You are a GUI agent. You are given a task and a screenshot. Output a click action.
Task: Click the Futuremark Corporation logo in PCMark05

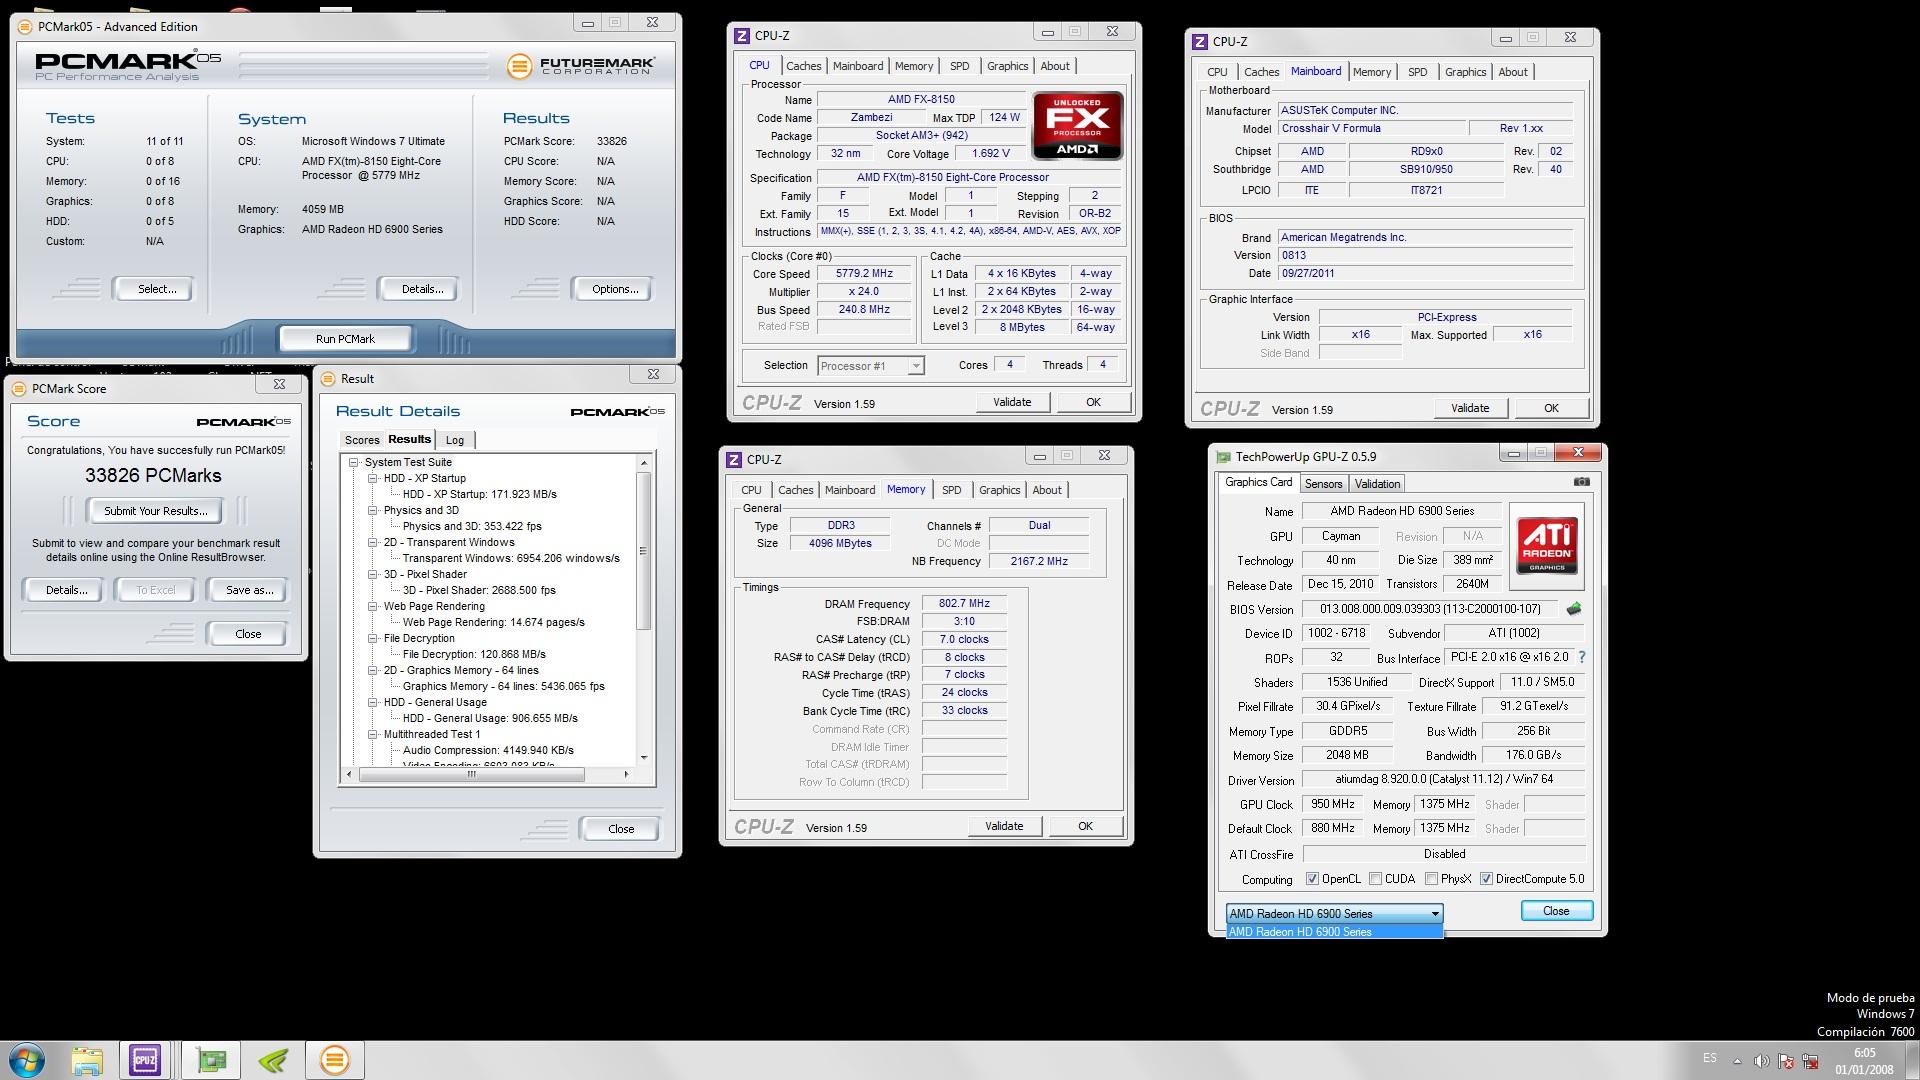(x=581, y=66)
